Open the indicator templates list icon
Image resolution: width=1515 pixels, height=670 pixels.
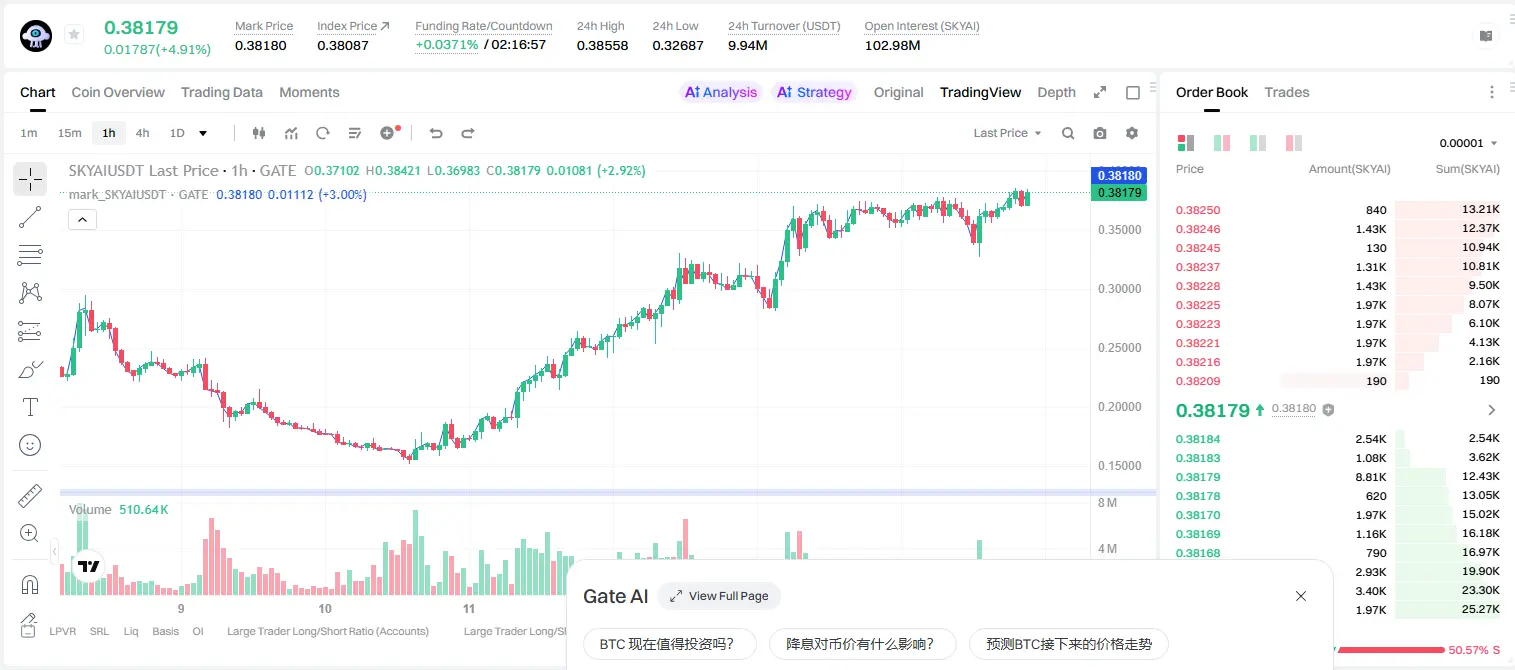click(x=355, y=133)
